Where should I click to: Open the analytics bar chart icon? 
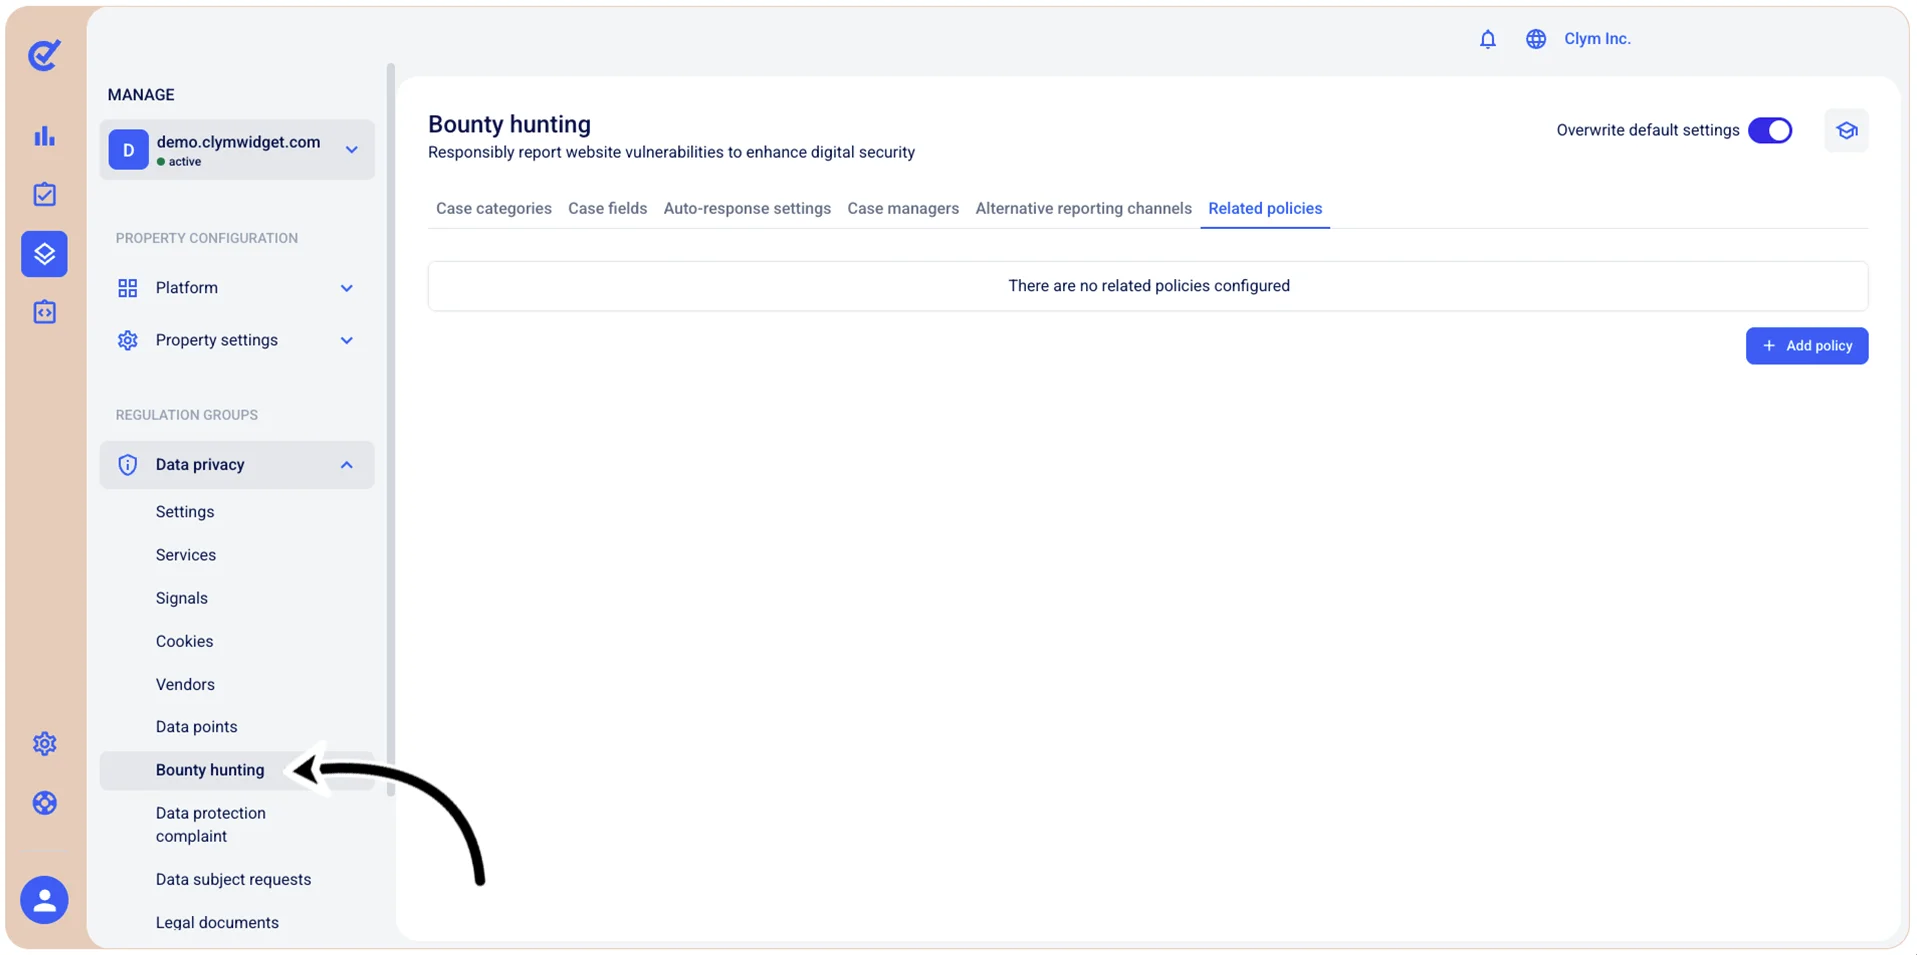coord(44,136)
